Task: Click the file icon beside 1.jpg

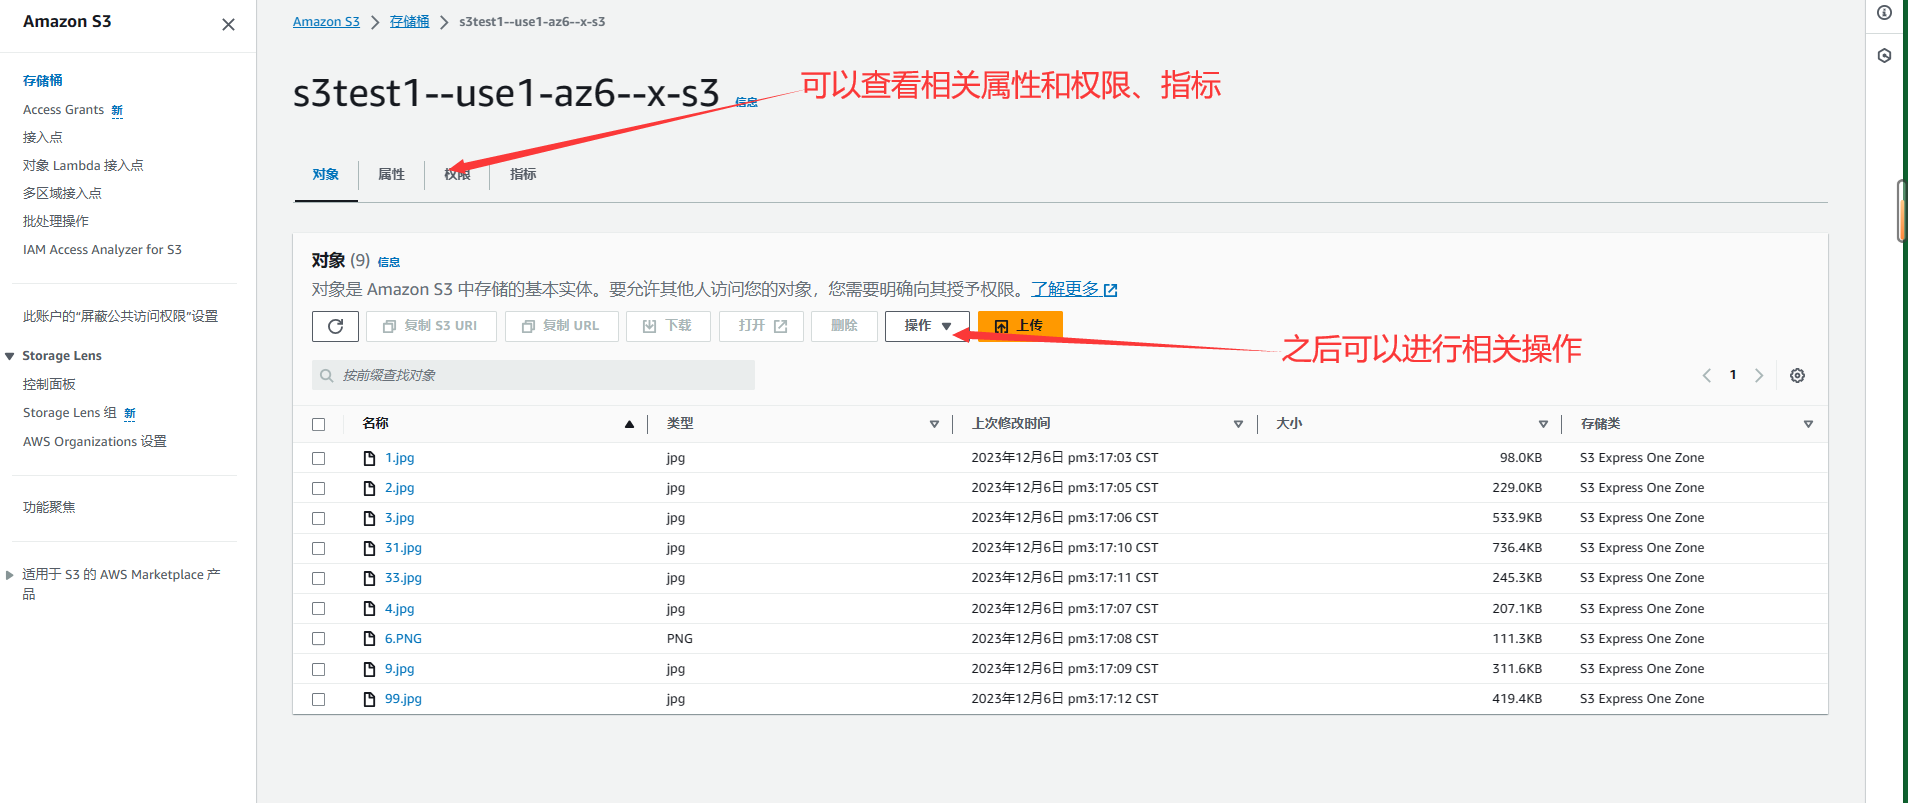Action: pyautogui.click(x=369, y=458)
